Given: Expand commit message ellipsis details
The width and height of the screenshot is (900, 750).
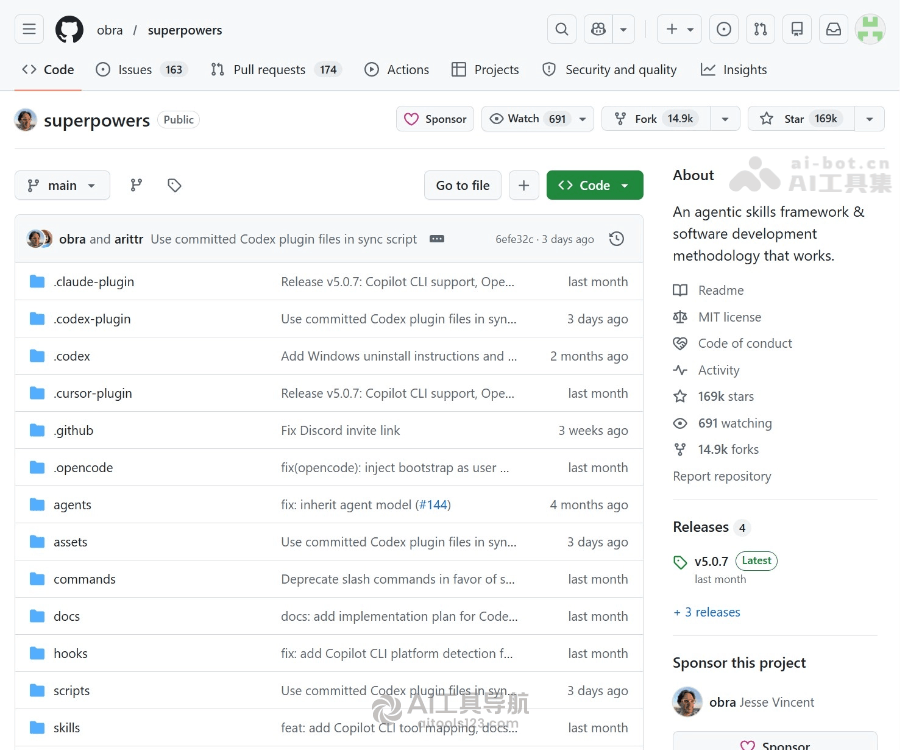Looking at the screenshot, I should pyautogui.click(x=437, y=239).
